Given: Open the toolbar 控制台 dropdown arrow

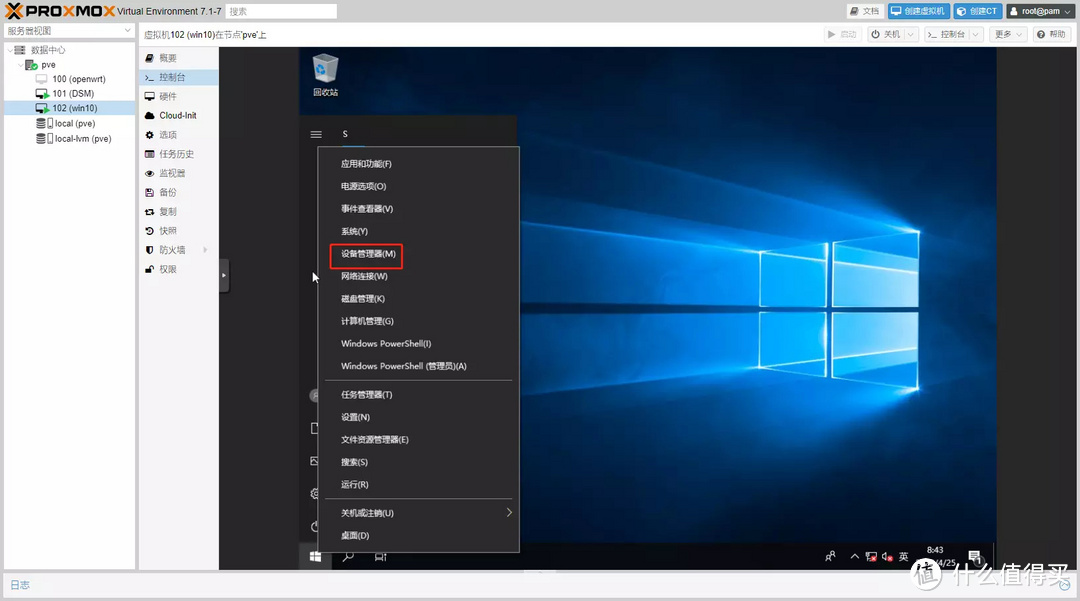Looking at the screenshot, I should 975,34.
